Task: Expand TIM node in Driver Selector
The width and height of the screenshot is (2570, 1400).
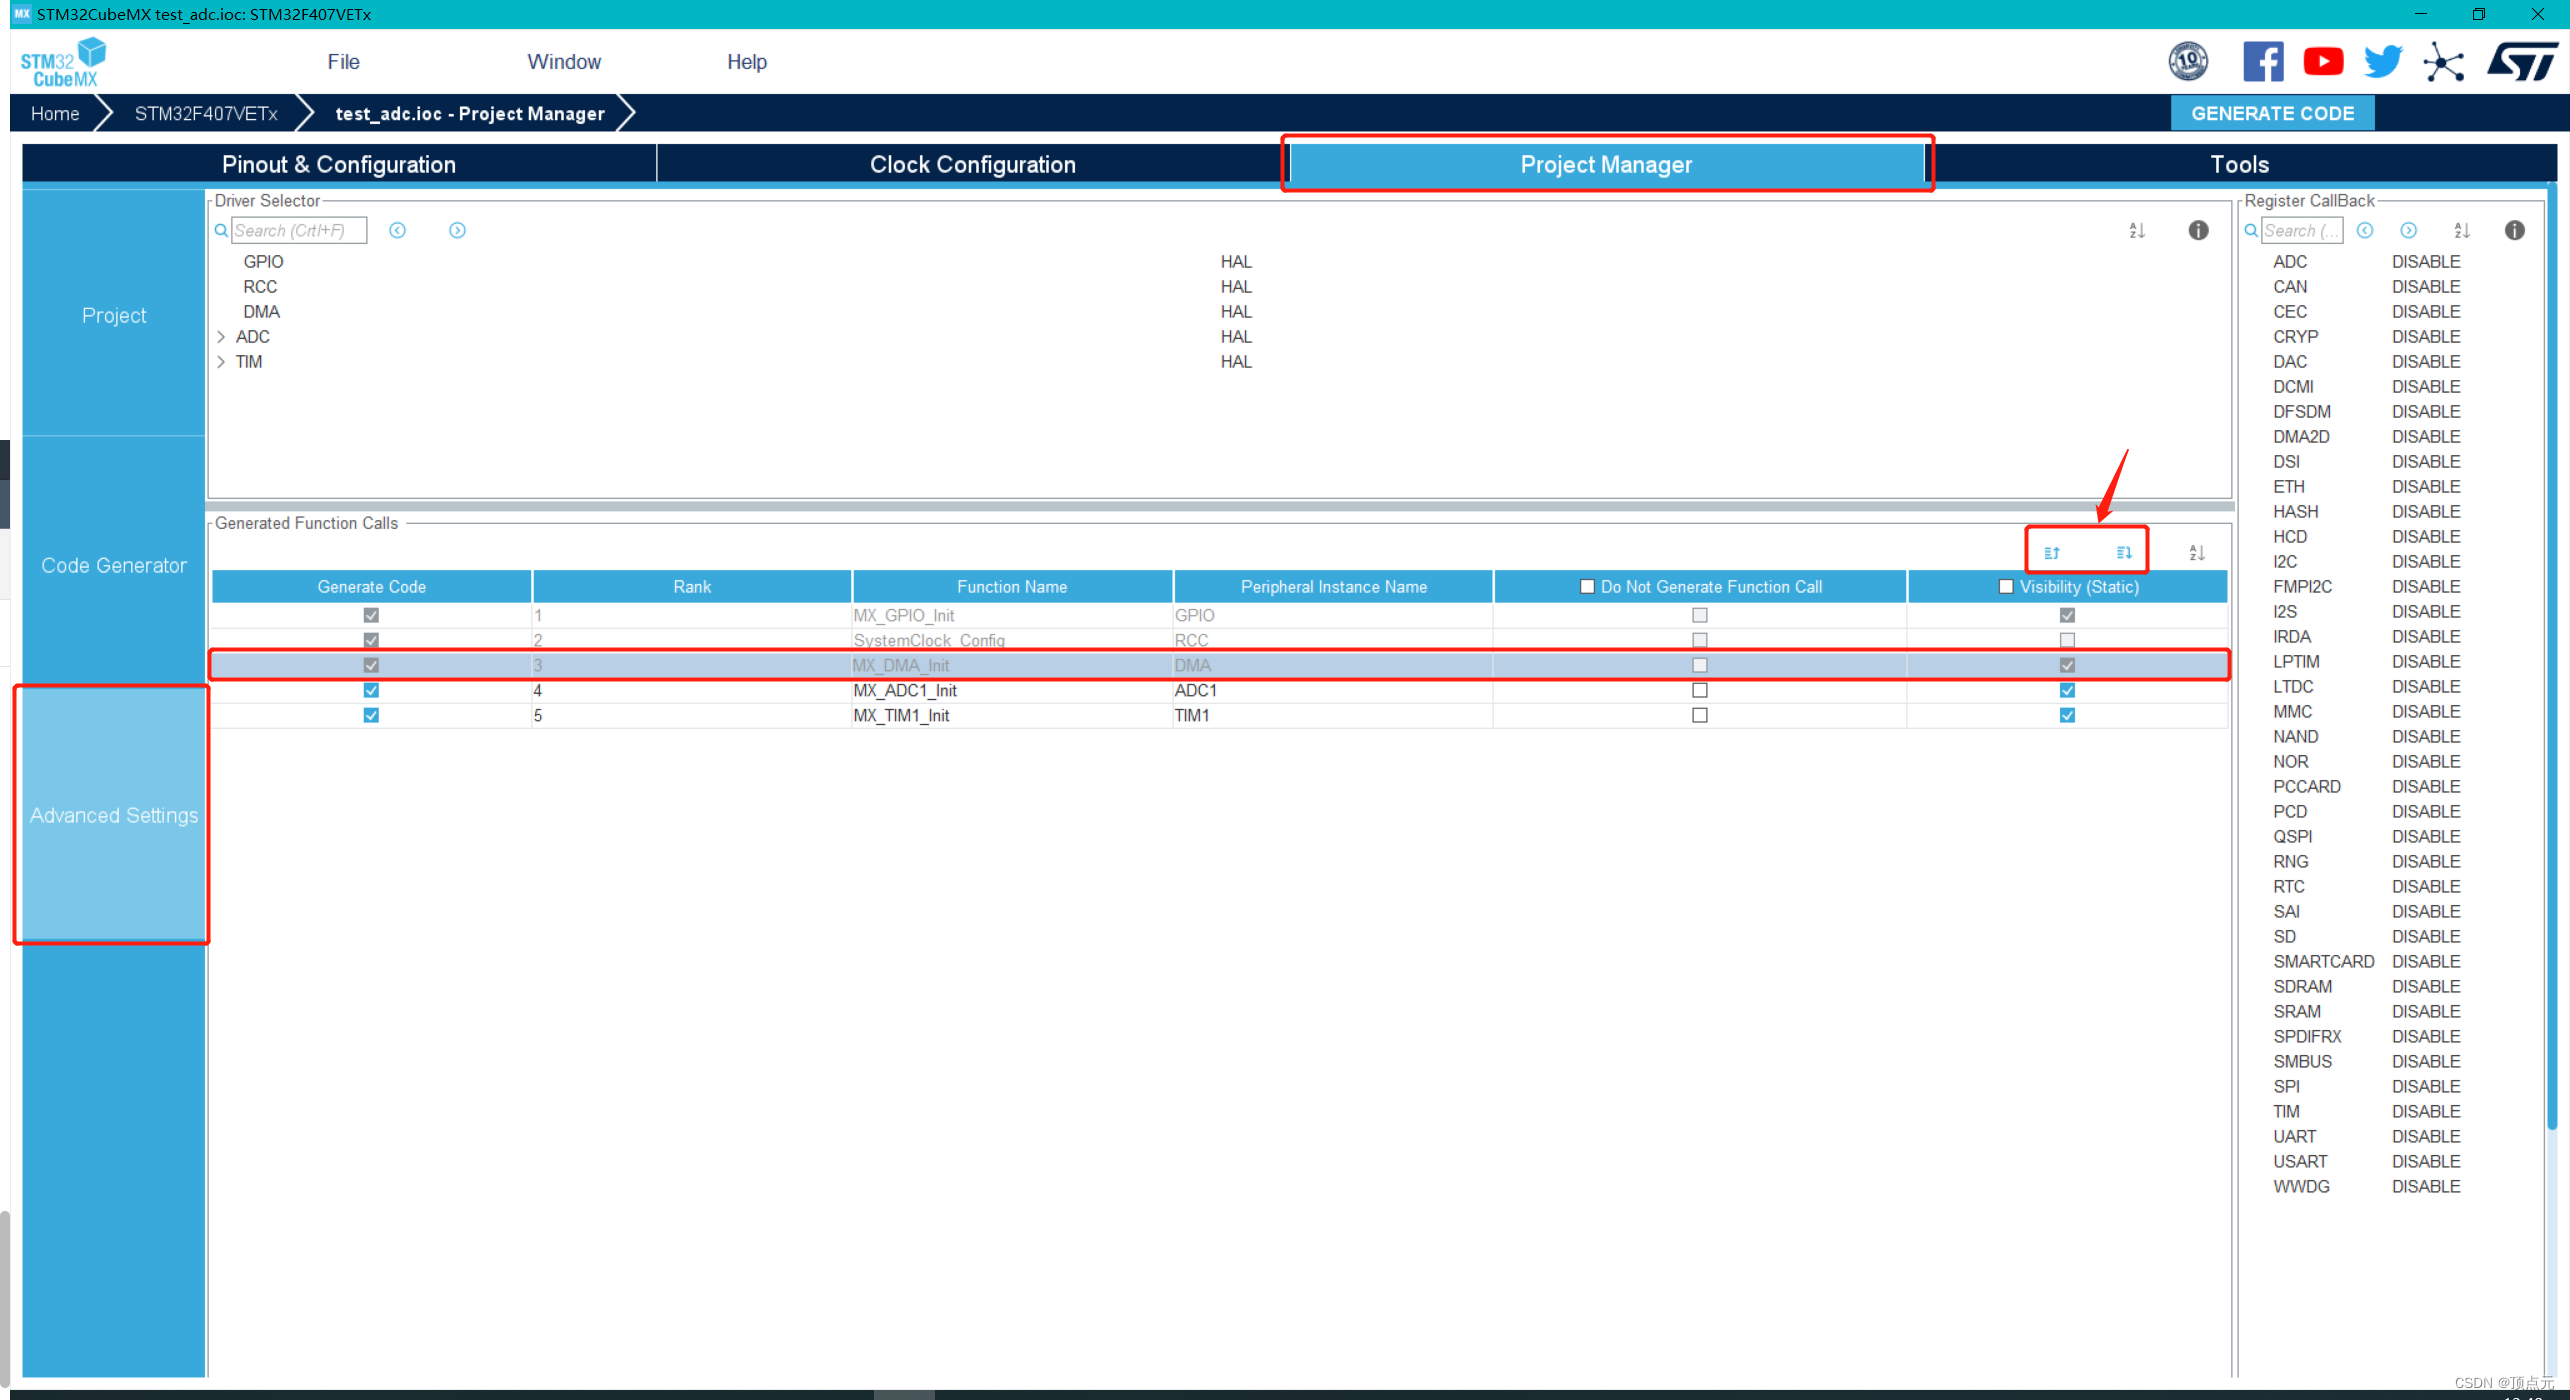Action: click(221, 362)
